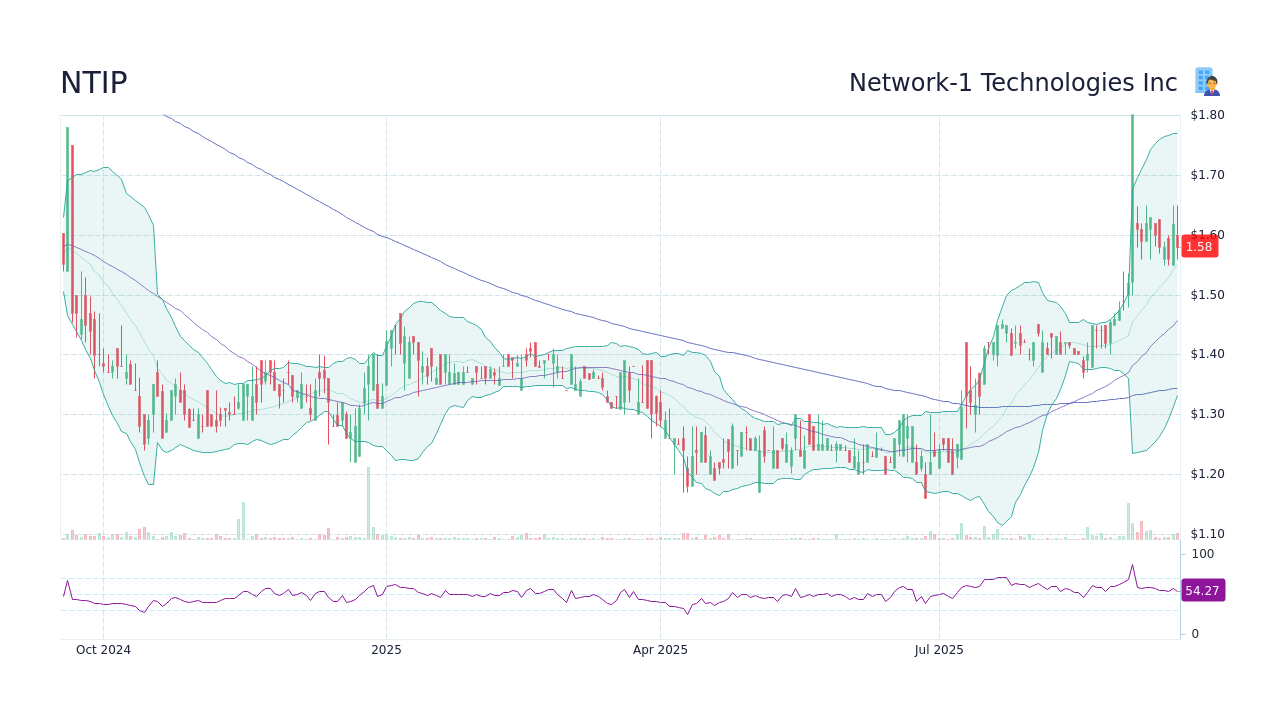Click the 2025 label on the time axis
Viewport: 1280px width, 720px height.
pos(386,649)
